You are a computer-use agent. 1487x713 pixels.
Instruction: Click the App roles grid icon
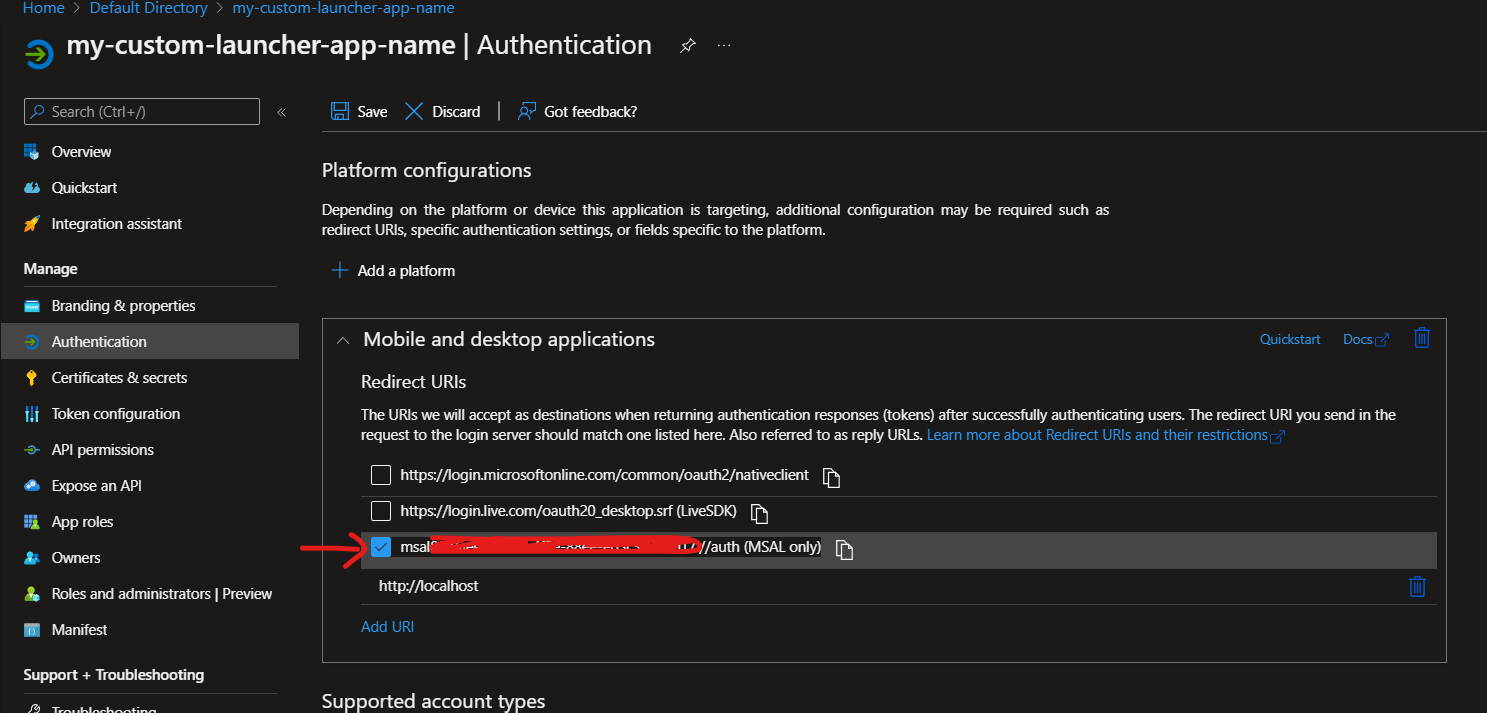coord(32,522)
